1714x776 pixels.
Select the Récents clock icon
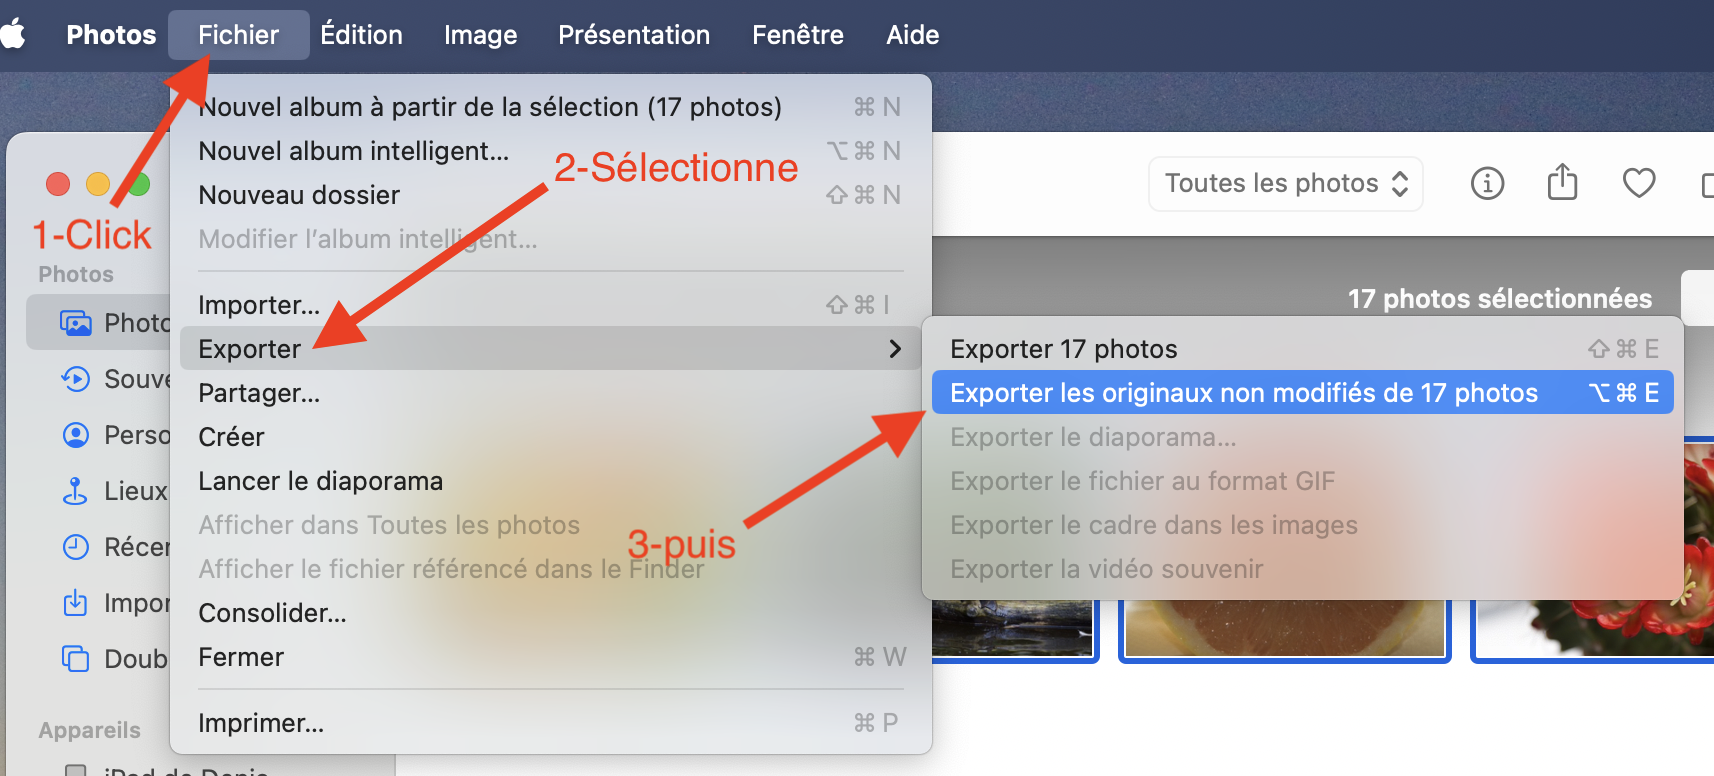76,547
